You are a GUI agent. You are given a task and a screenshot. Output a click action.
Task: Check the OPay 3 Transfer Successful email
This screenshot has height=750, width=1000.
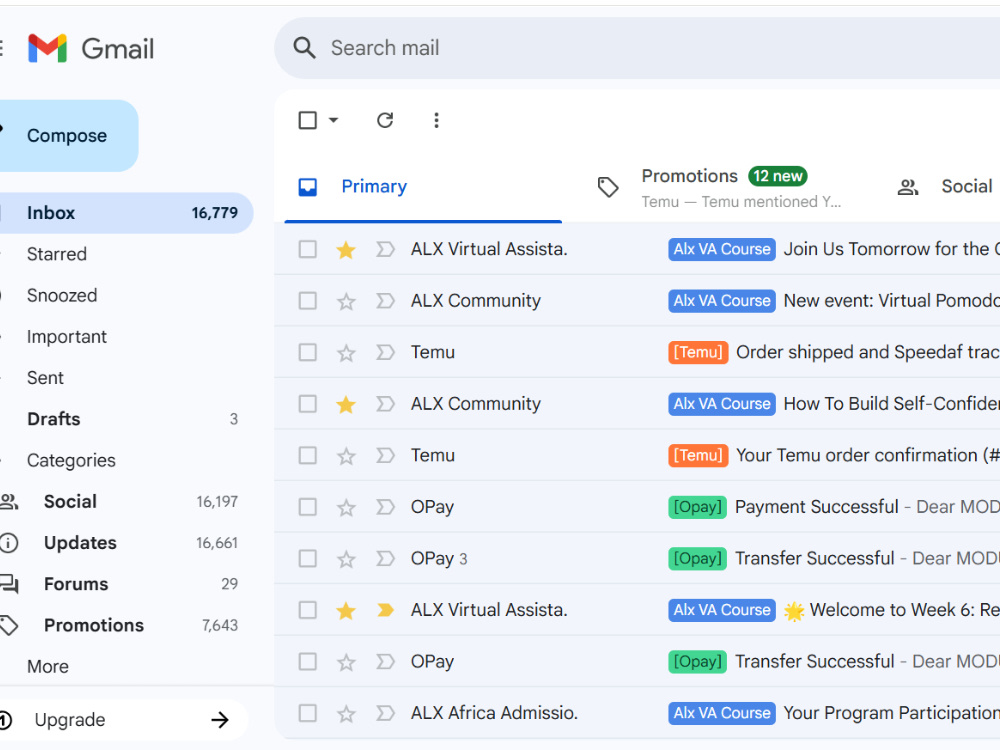point(307,559)
